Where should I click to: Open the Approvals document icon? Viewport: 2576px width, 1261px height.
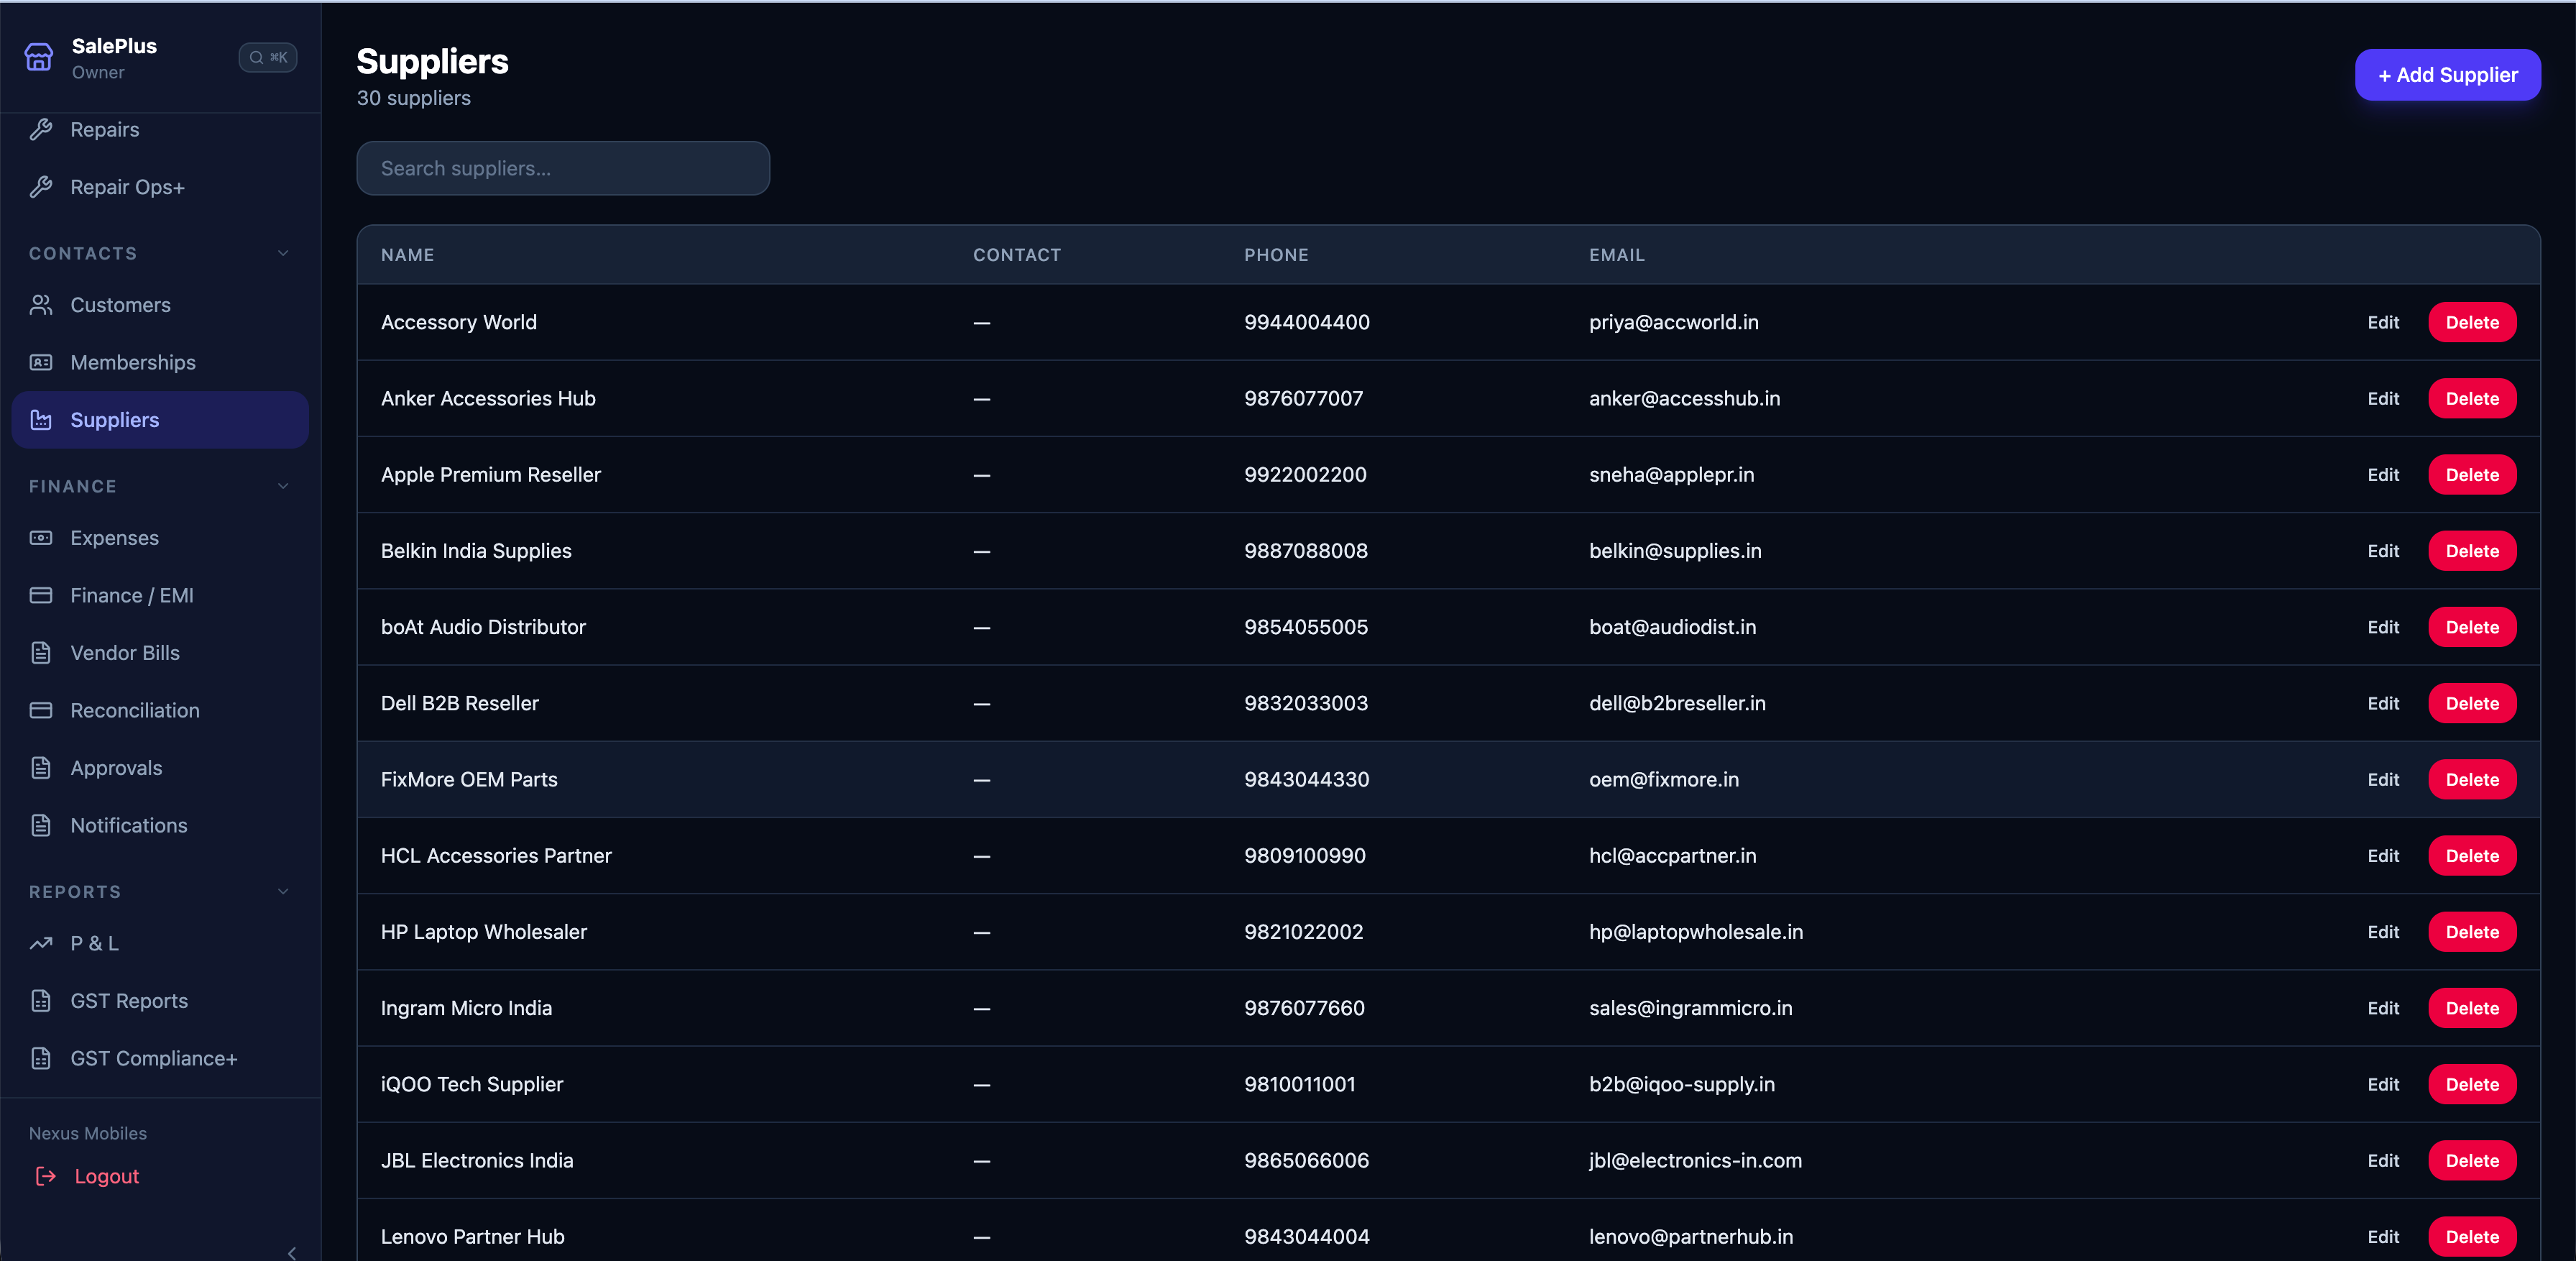click(41, 768)
